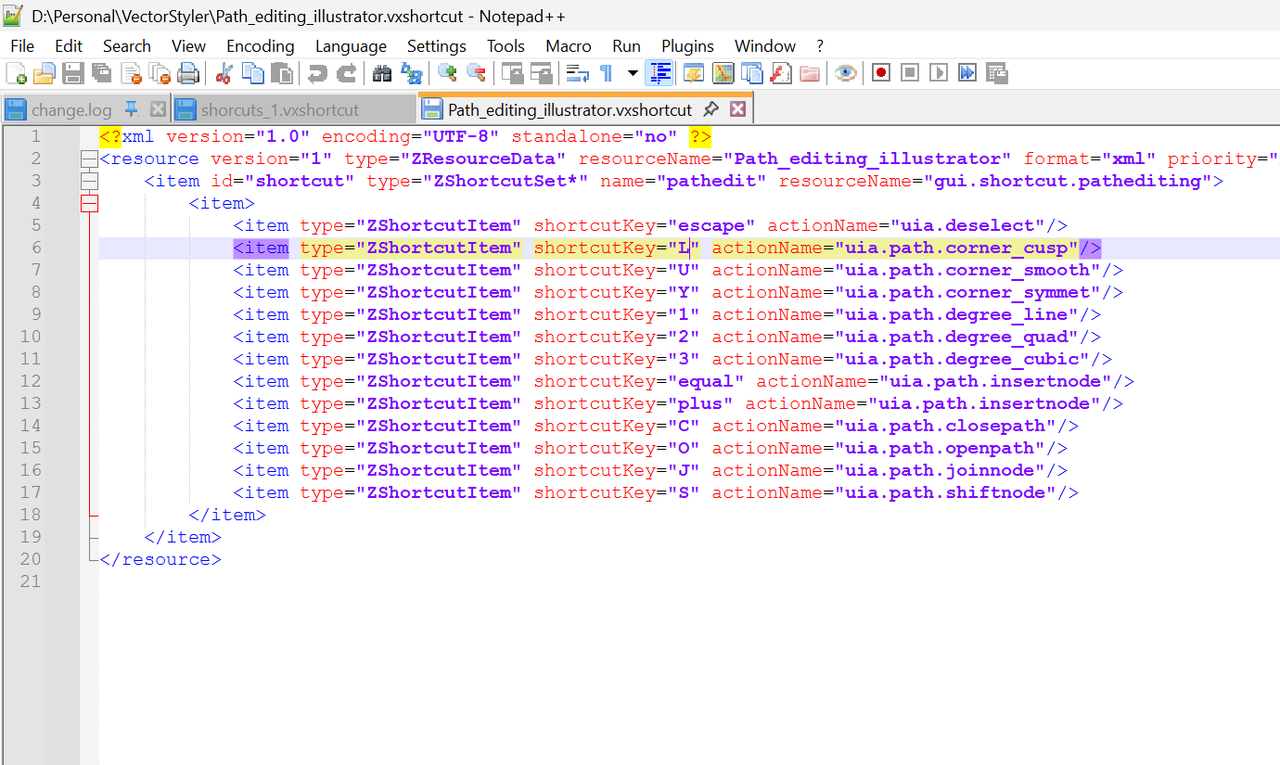
Task: Open the show-symbols dropdown arrow
Action: 632,73
